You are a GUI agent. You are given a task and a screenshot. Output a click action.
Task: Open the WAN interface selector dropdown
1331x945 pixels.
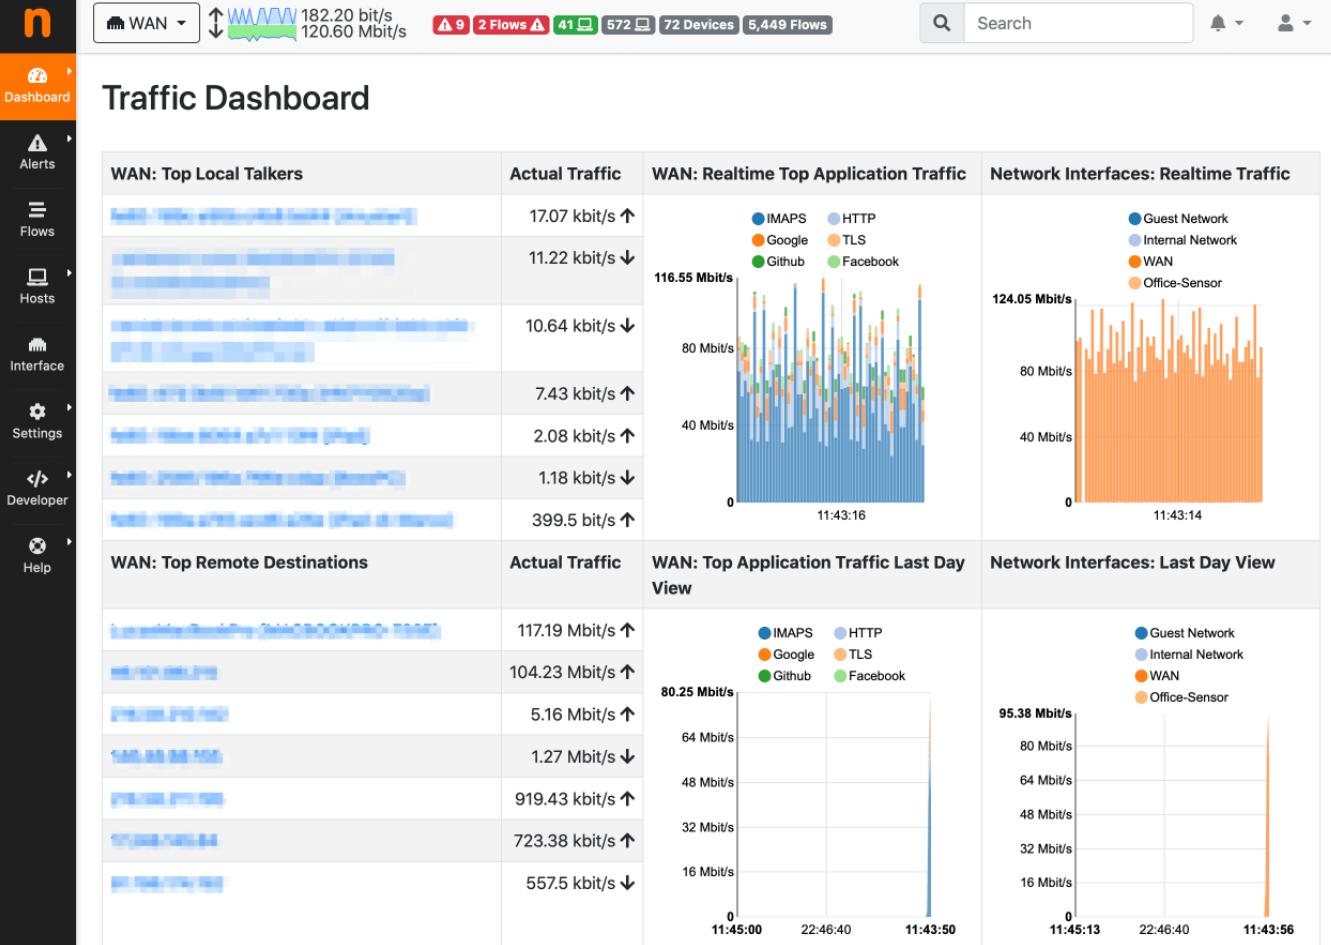point(145,22)
